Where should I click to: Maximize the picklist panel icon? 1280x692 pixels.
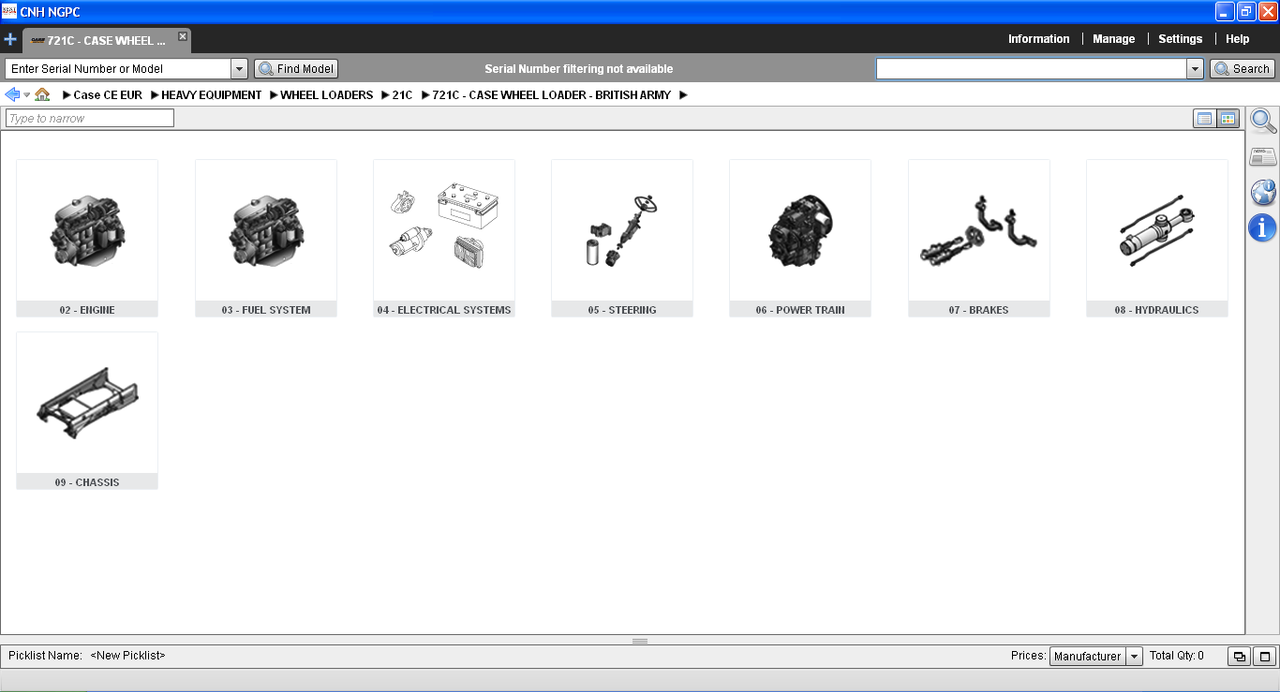tap(1265, 657)
